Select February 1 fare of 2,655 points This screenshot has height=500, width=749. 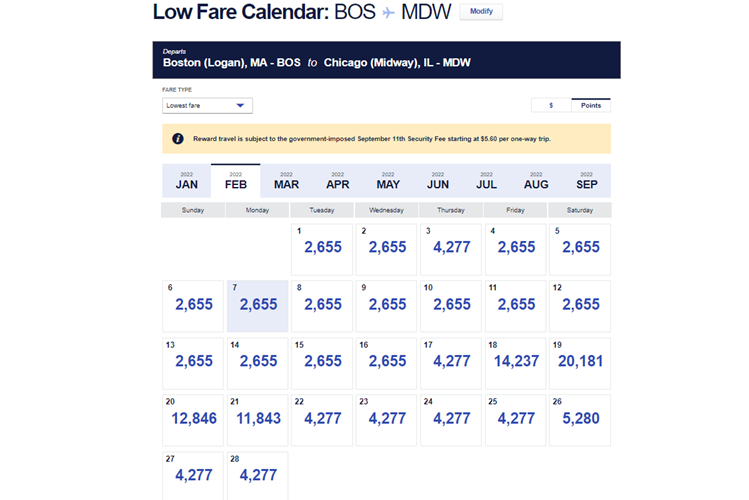click(322, 248)
